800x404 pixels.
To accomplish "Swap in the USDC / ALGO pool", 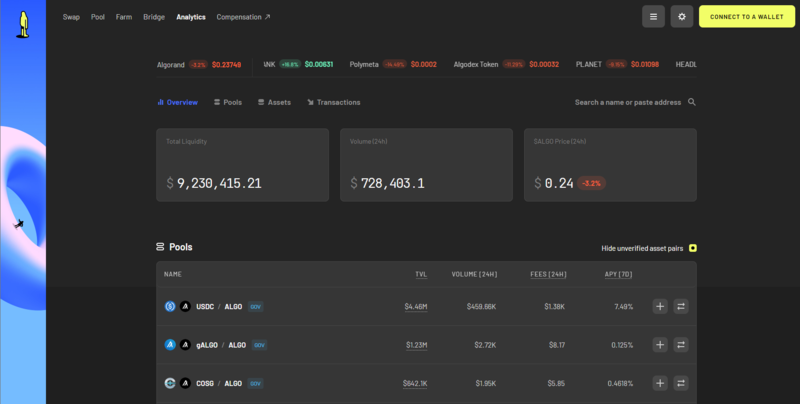I will tap(681, 307).
